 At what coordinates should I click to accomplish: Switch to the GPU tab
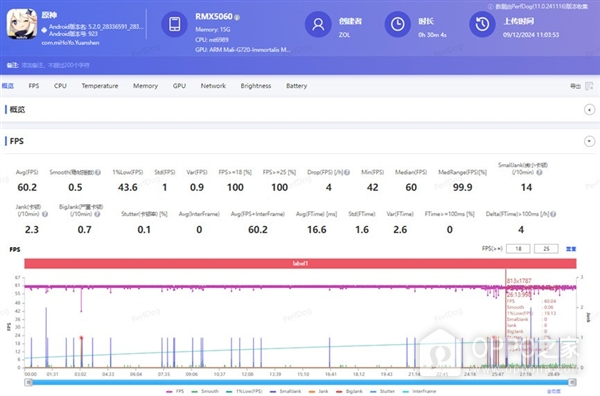pos(179,86)
